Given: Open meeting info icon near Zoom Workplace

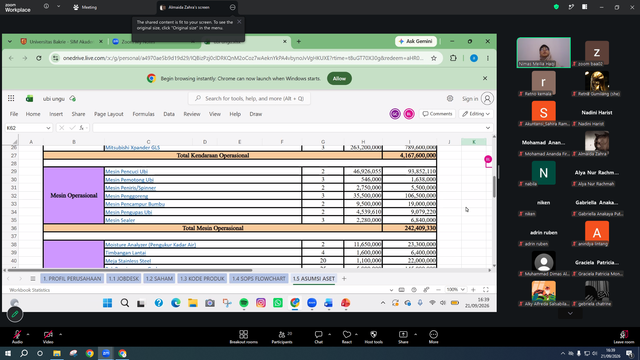Looking at the screenshot, I should 46,7.
